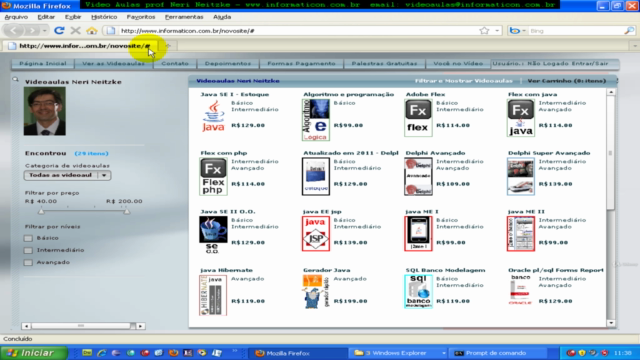Image resolution: width=640 pixels, height=360 pixels.
Task: Expand the address bar history dropdown
Action: tap(497, 31)
